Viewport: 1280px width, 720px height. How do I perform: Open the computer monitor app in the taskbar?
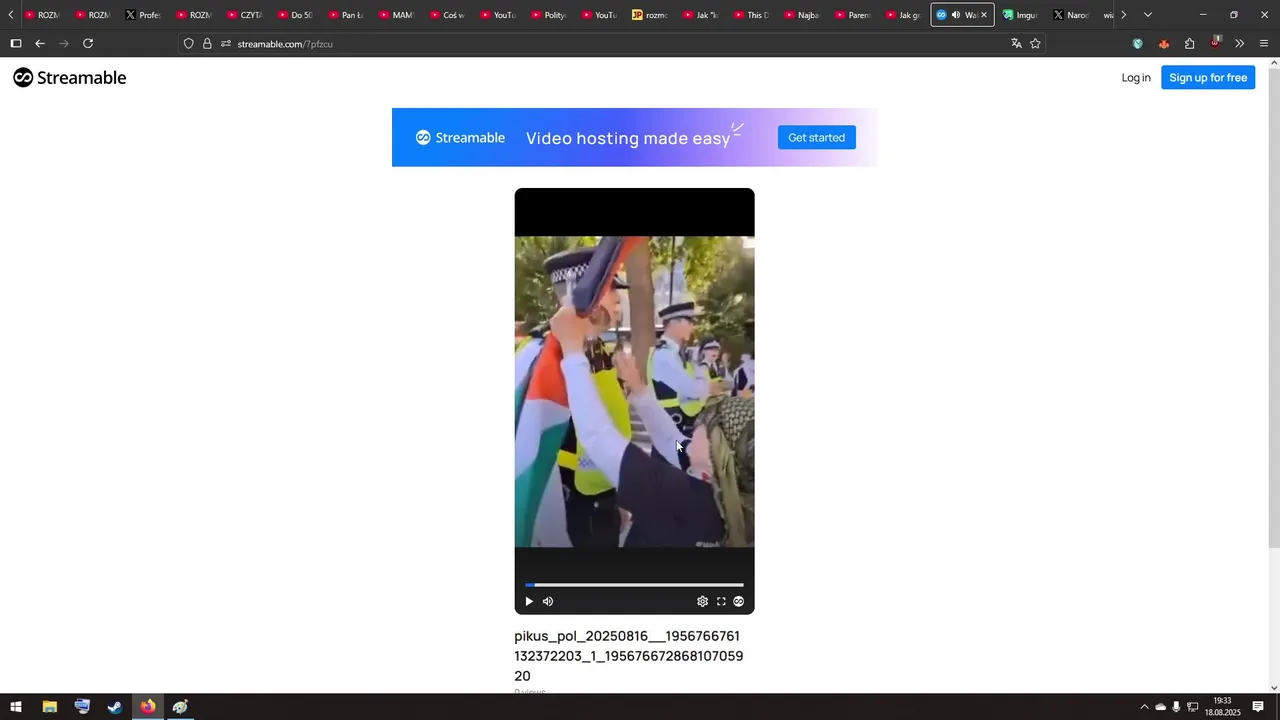pos(82,707)
